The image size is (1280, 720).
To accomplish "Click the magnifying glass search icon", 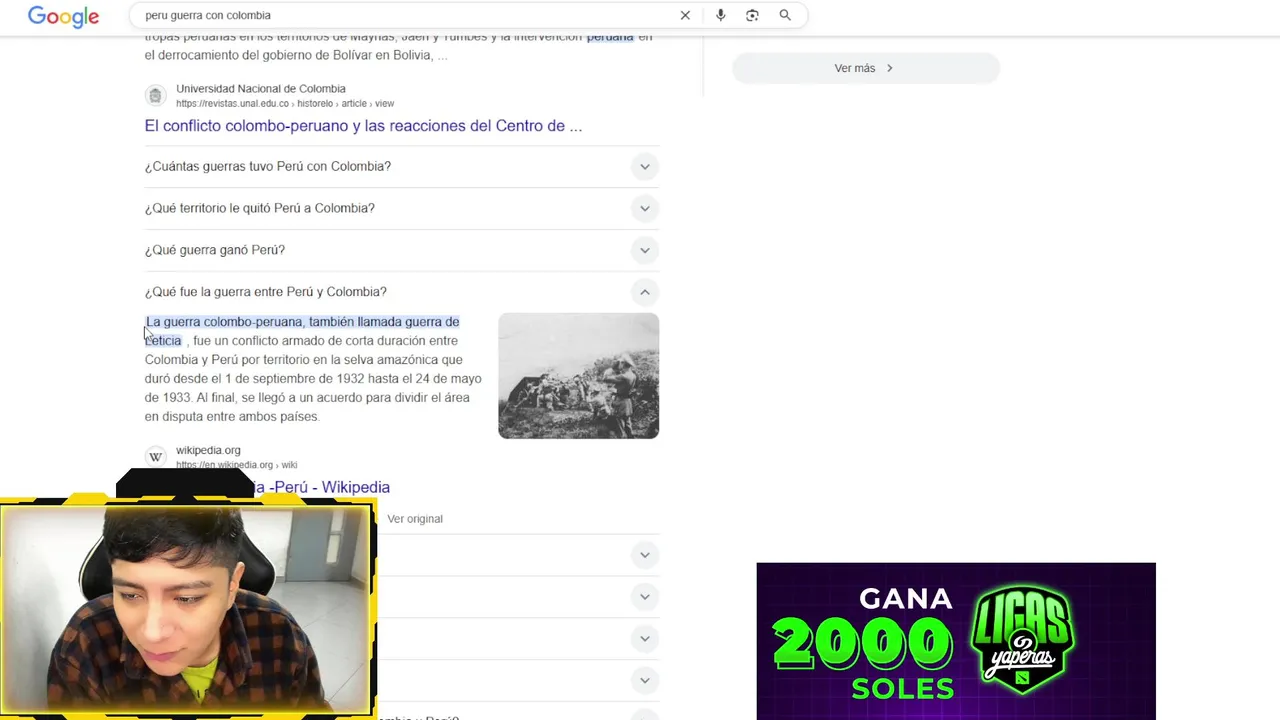I will click(785, 15).
